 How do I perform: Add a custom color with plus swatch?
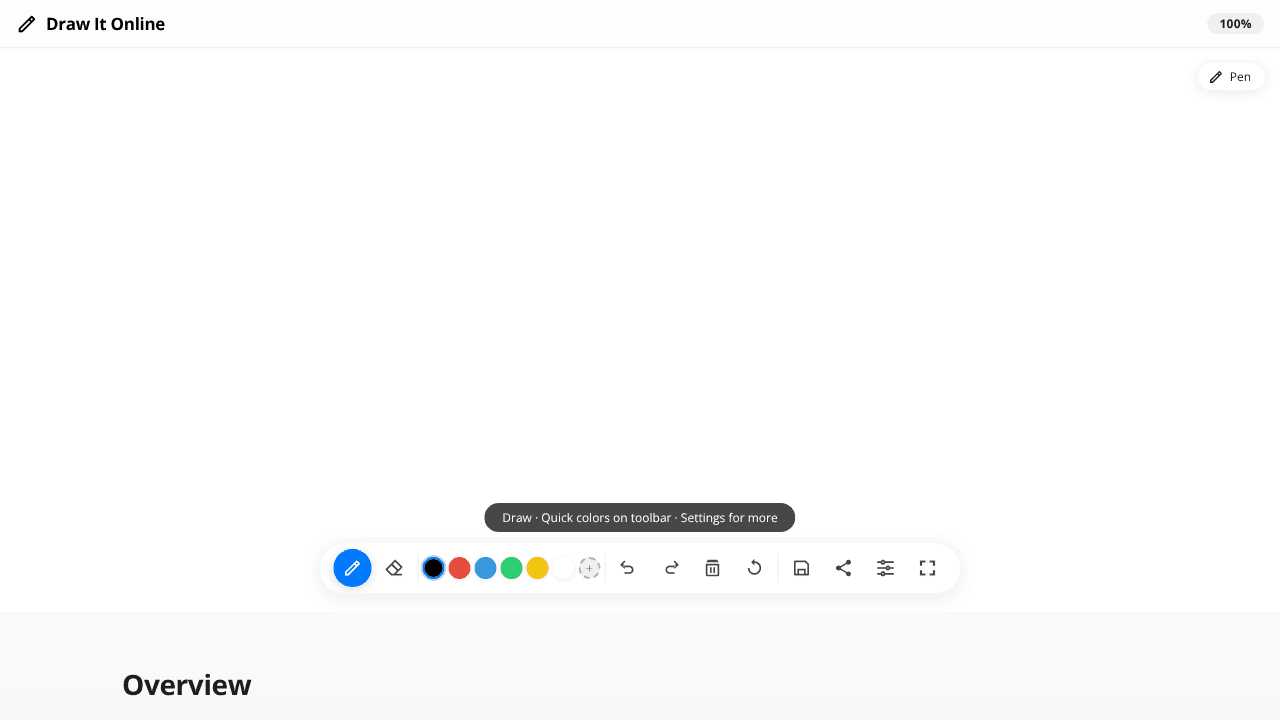point(590,568)
